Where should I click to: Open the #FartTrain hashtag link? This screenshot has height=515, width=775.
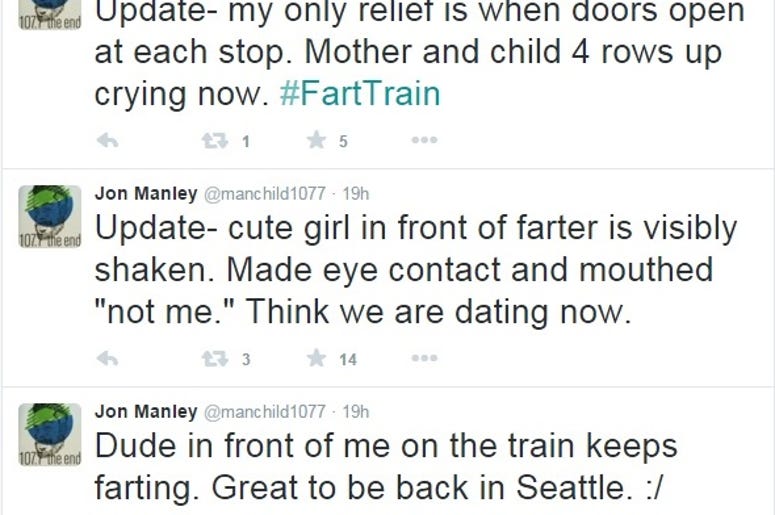coord(360,93)
